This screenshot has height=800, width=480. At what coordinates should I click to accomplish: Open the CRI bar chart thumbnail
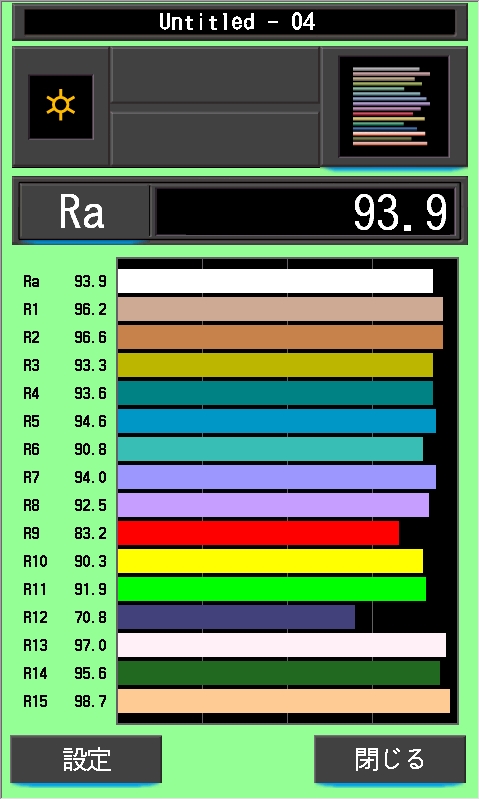393,106
